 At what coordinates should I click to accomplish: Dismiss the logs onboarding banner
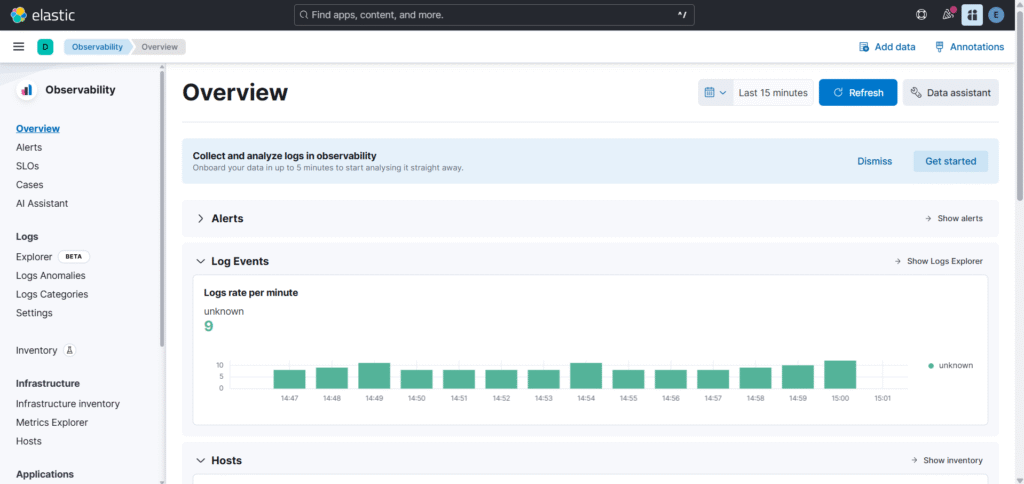tap(874, 161)
